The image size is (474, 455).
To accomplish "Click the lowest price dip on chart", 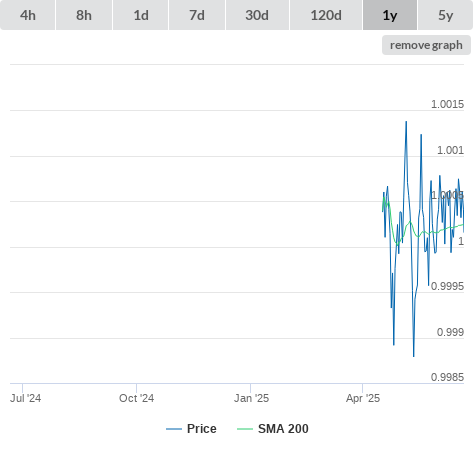I will click(414, 356).
